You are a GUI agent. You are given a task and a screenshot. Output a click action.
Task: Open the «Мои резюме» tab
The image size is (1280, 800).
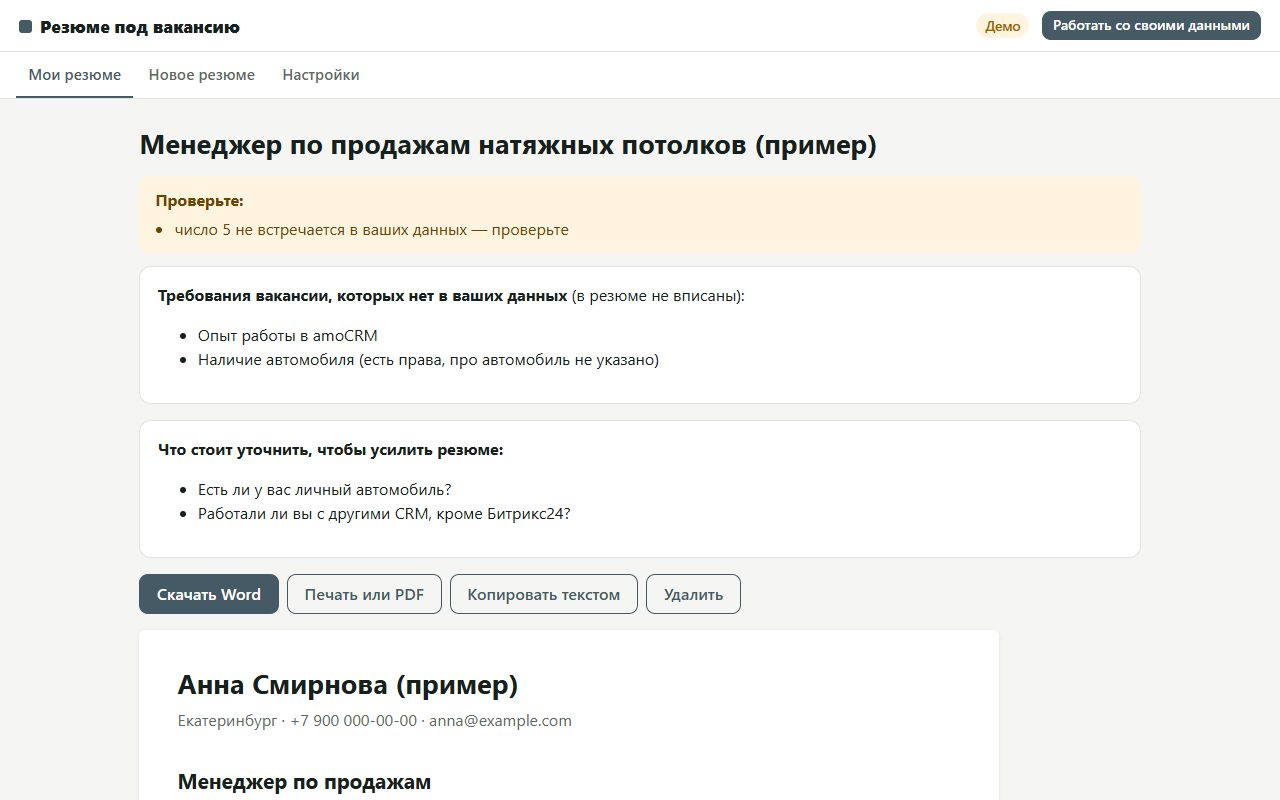point(75,75)
